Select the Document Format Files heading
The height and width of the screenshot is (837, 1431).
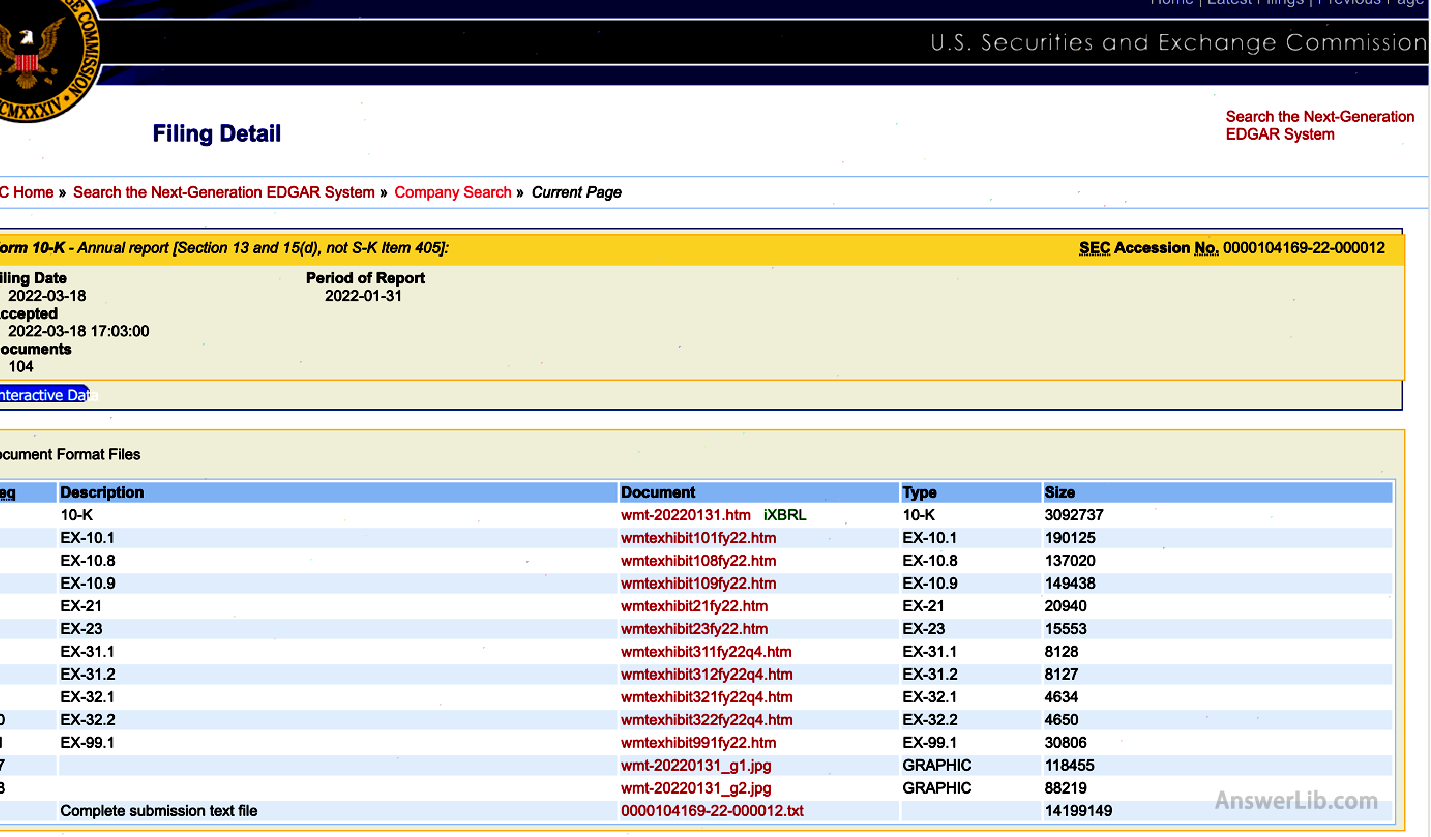pos(70,454)
